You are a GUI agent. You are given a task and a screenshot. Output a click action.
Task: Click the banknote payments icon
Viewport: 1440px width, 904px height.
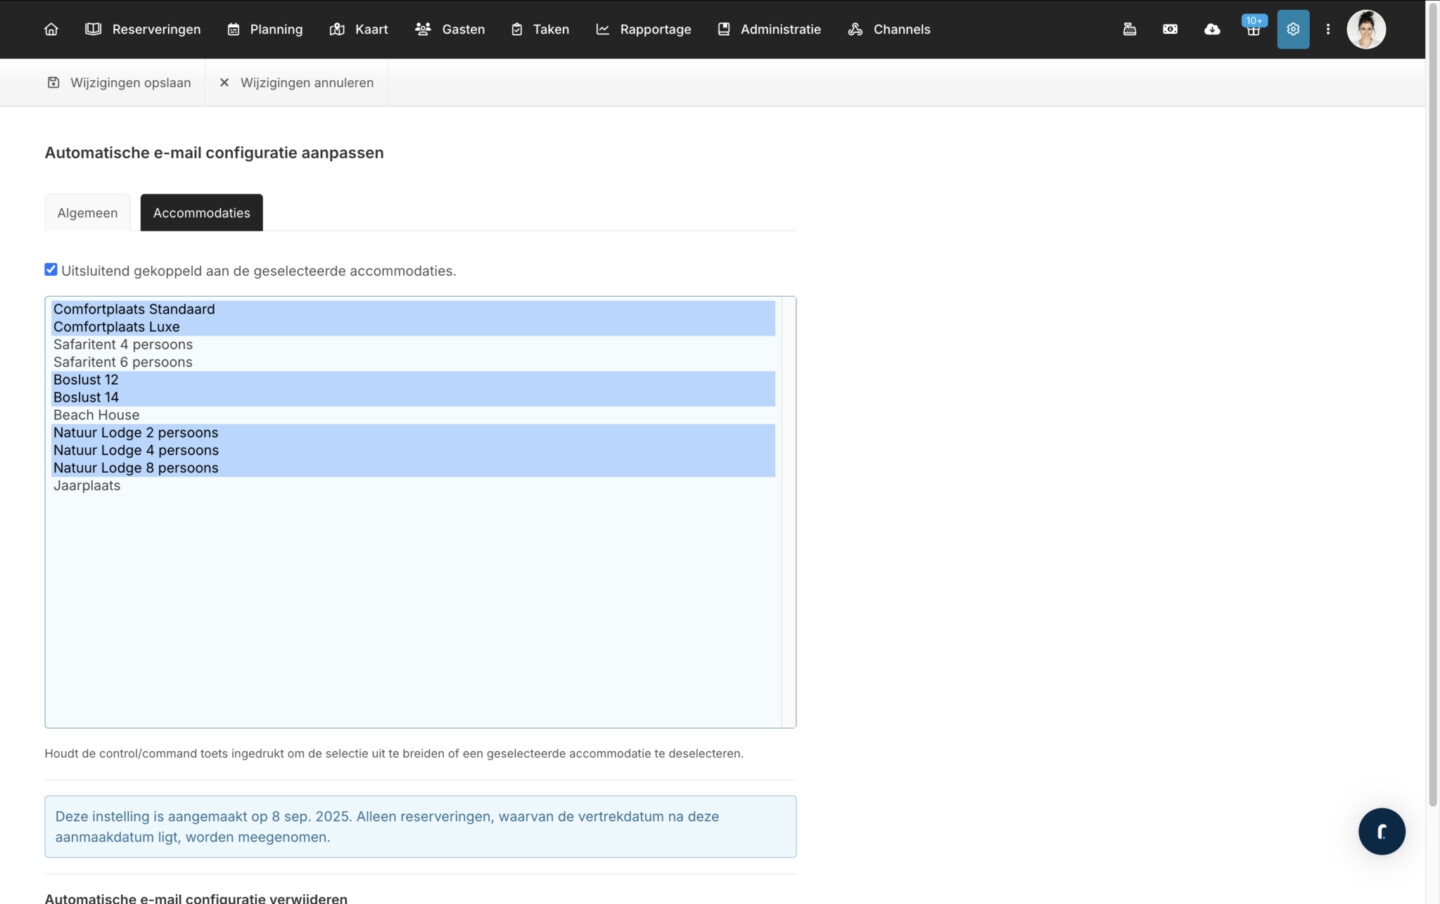point(1170,29)
